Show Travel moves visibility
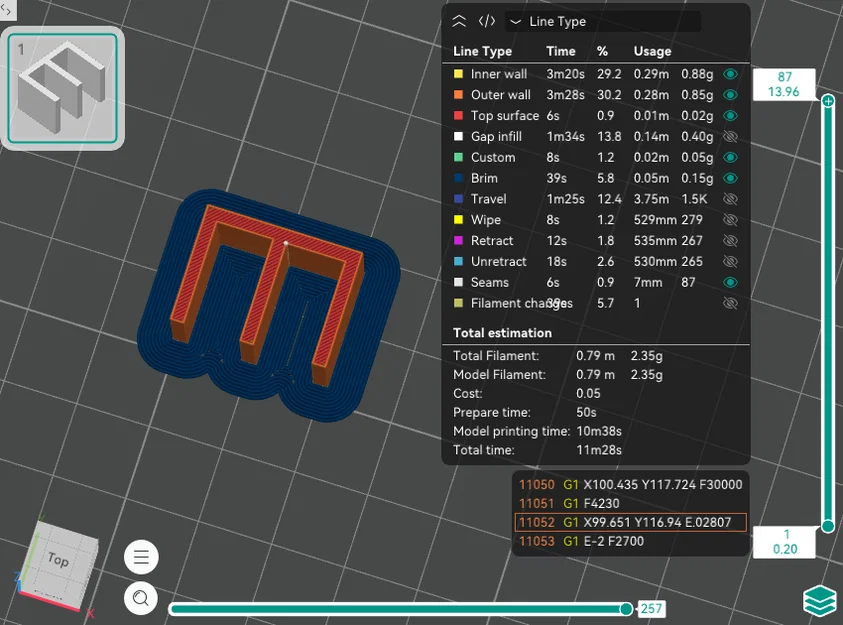843x625 pixels. click(x=730, y=199)
